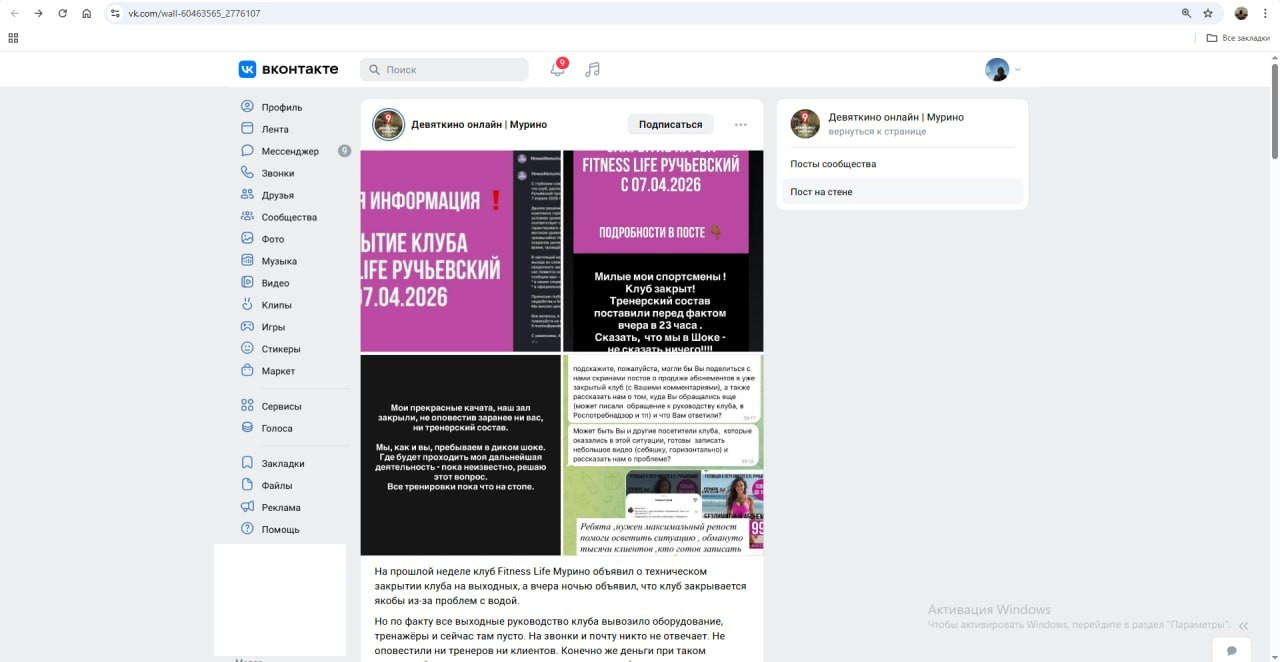Click the VKontakte logo

coord(288,69)
